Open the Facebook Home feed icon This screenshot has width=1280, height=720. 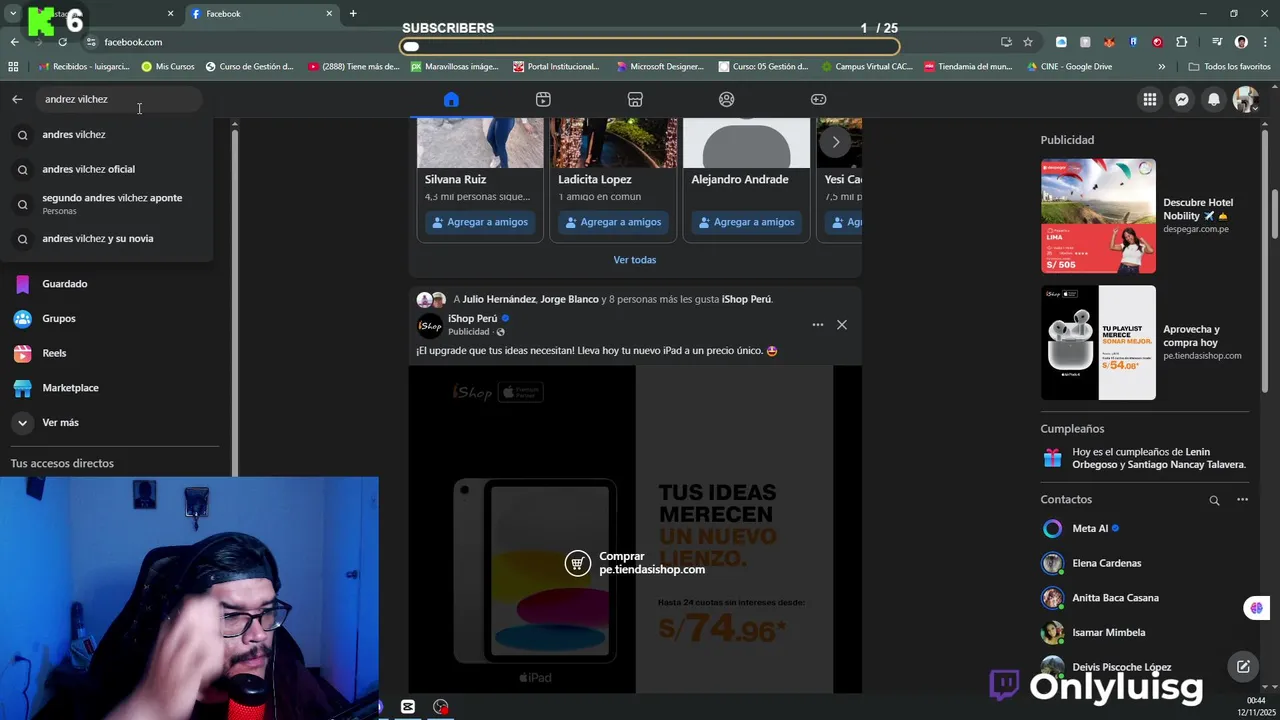pyautogui.click(x=451, y=99)
